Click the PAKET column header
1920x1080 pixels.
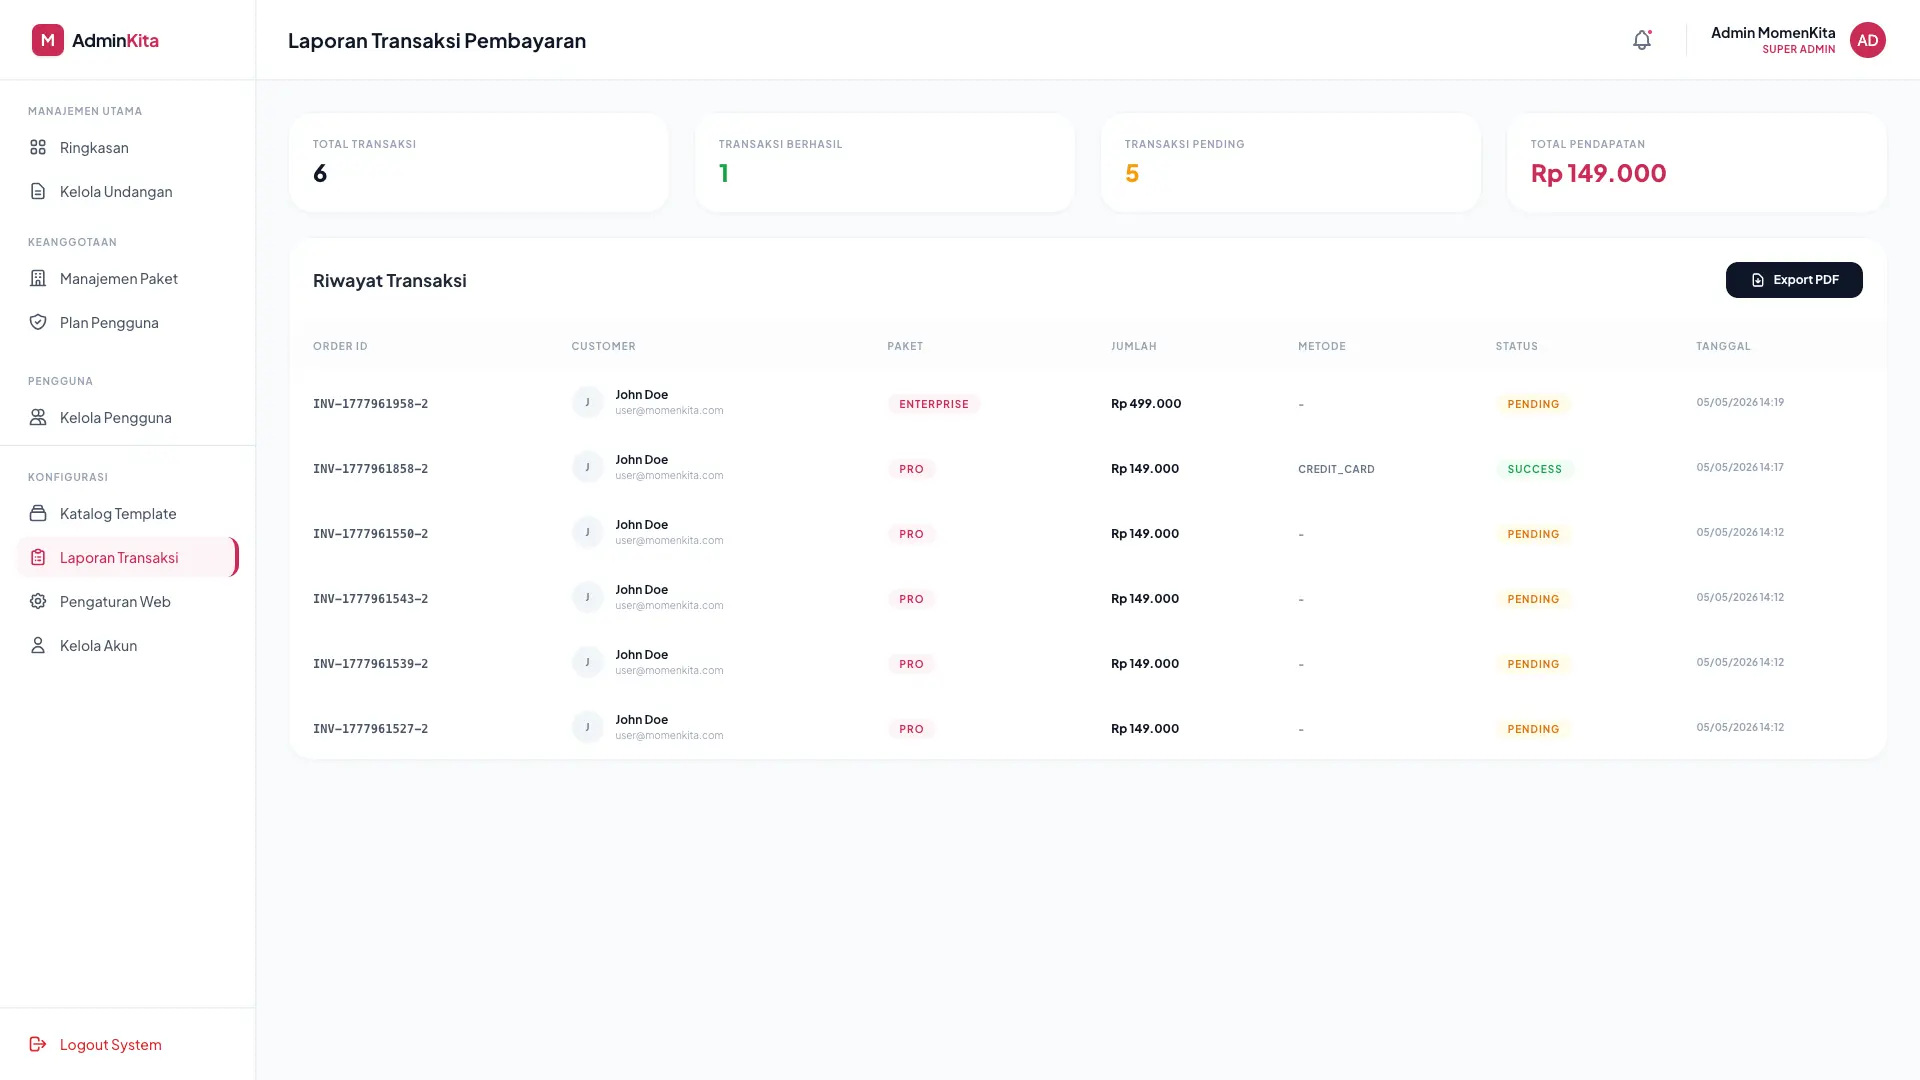tap(905, 346)
